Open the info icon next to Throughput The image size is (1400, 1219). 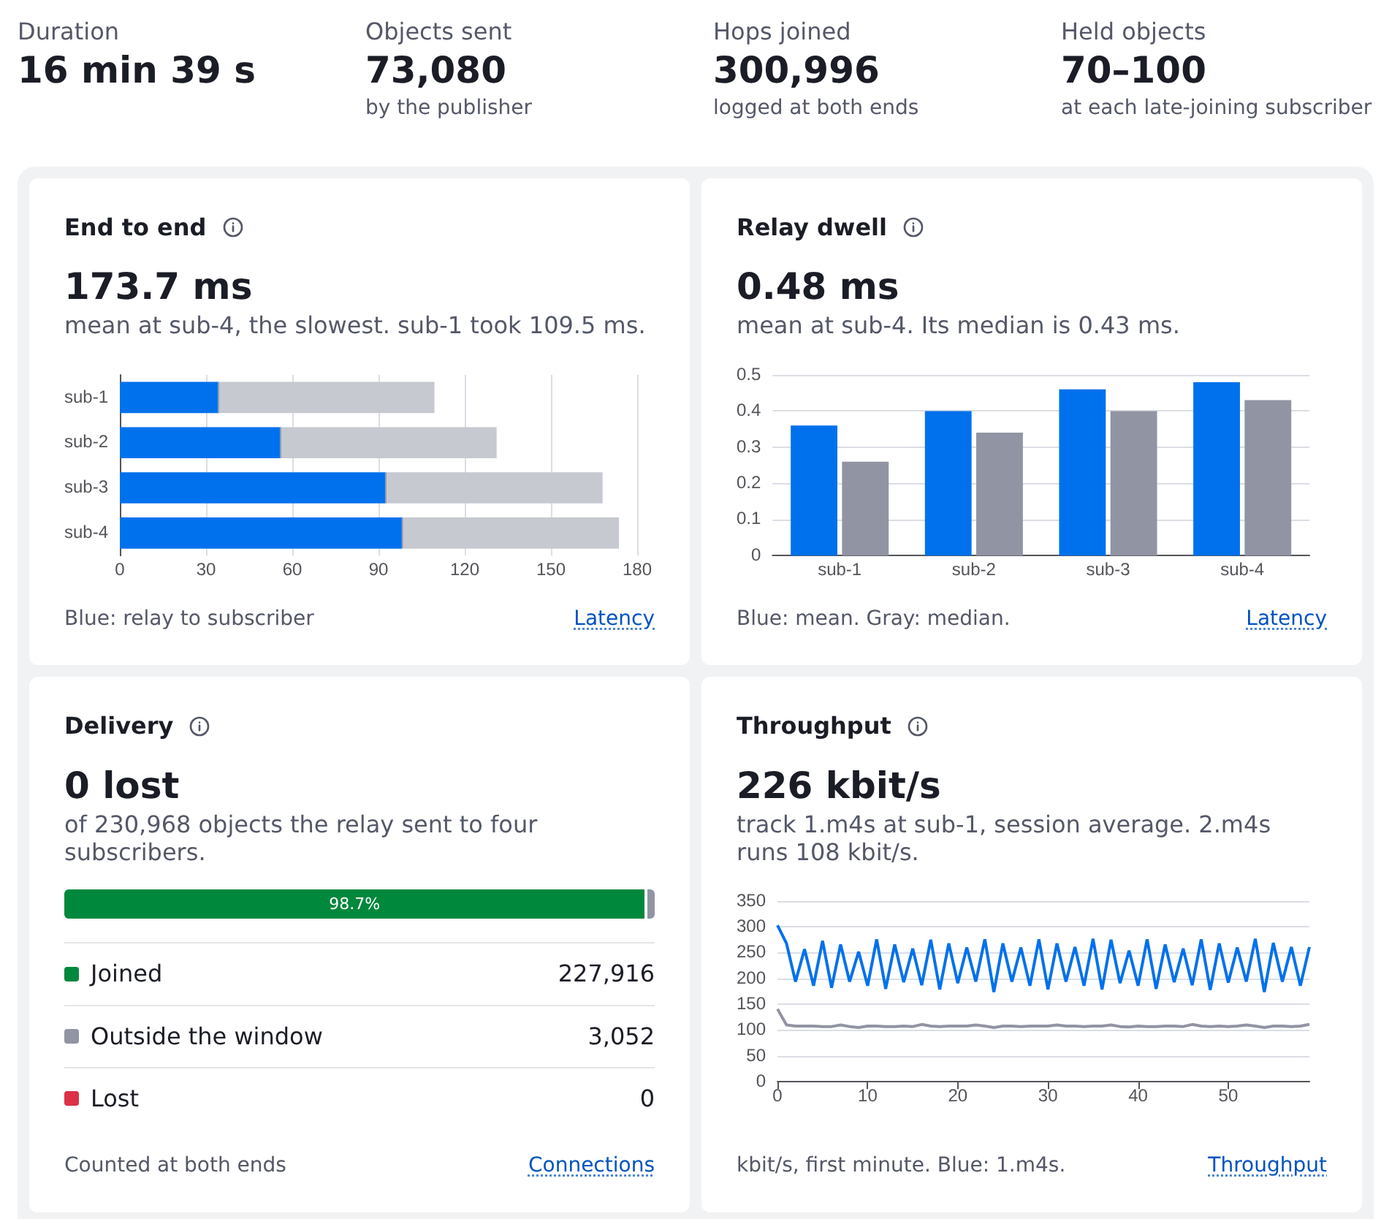tap(918, 726)
